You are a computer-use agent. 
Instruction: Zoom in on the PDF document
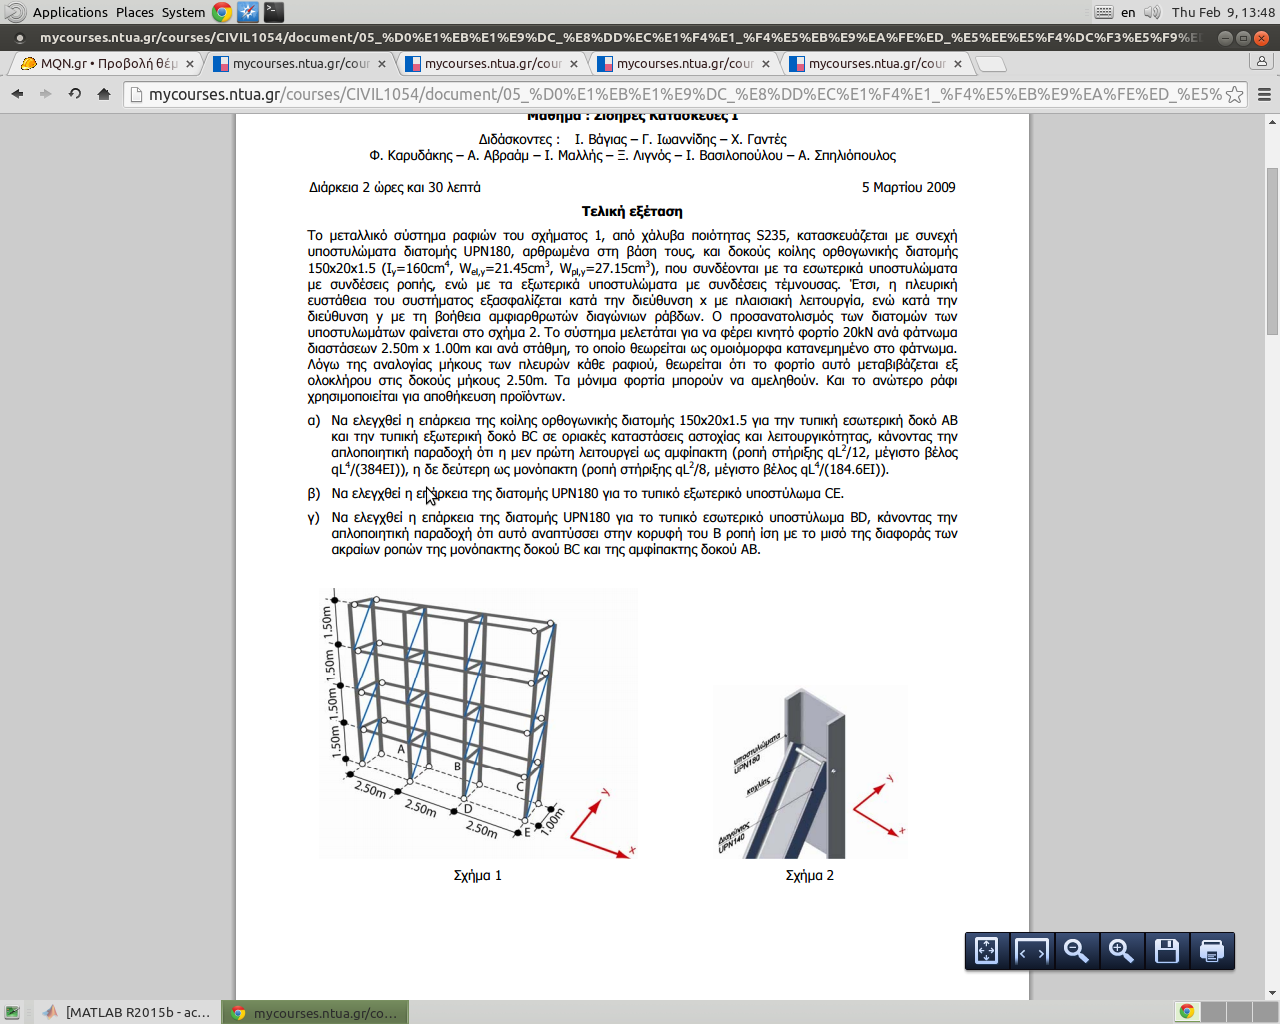(x=1121, y=951)
